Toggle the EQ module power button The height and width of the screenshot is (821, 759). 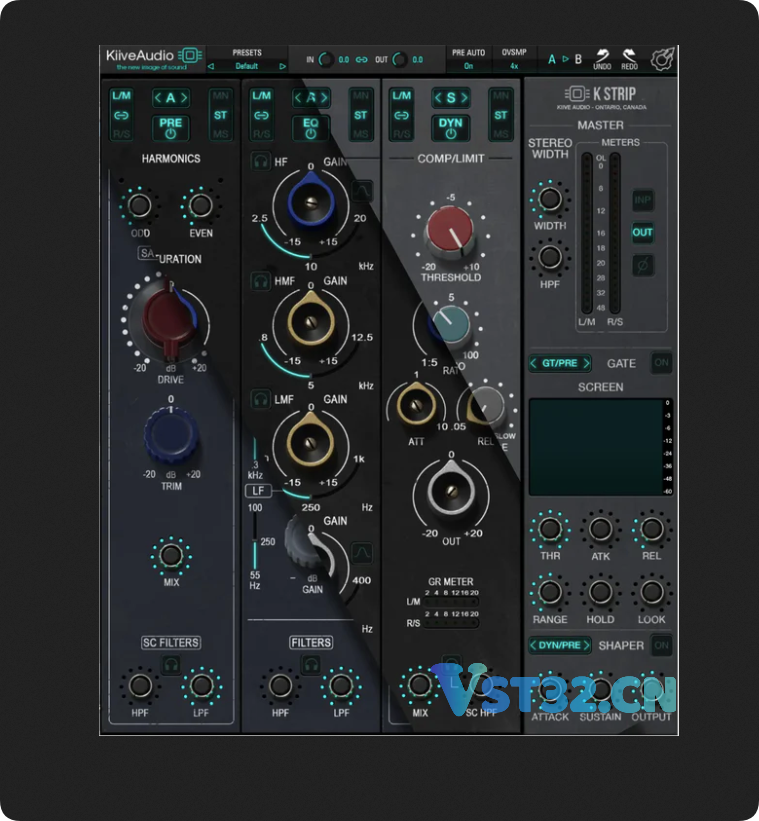pos(311,128)
